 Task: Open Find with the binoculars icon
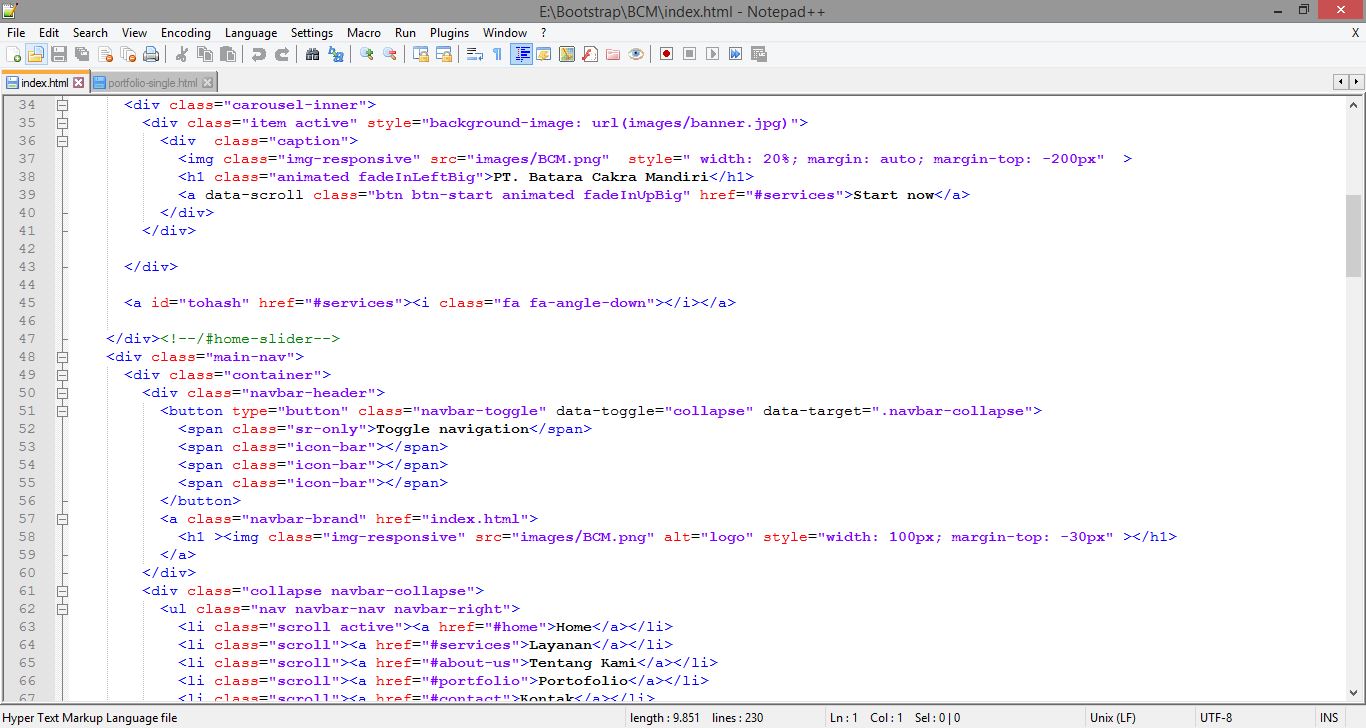tap(312, 54)
